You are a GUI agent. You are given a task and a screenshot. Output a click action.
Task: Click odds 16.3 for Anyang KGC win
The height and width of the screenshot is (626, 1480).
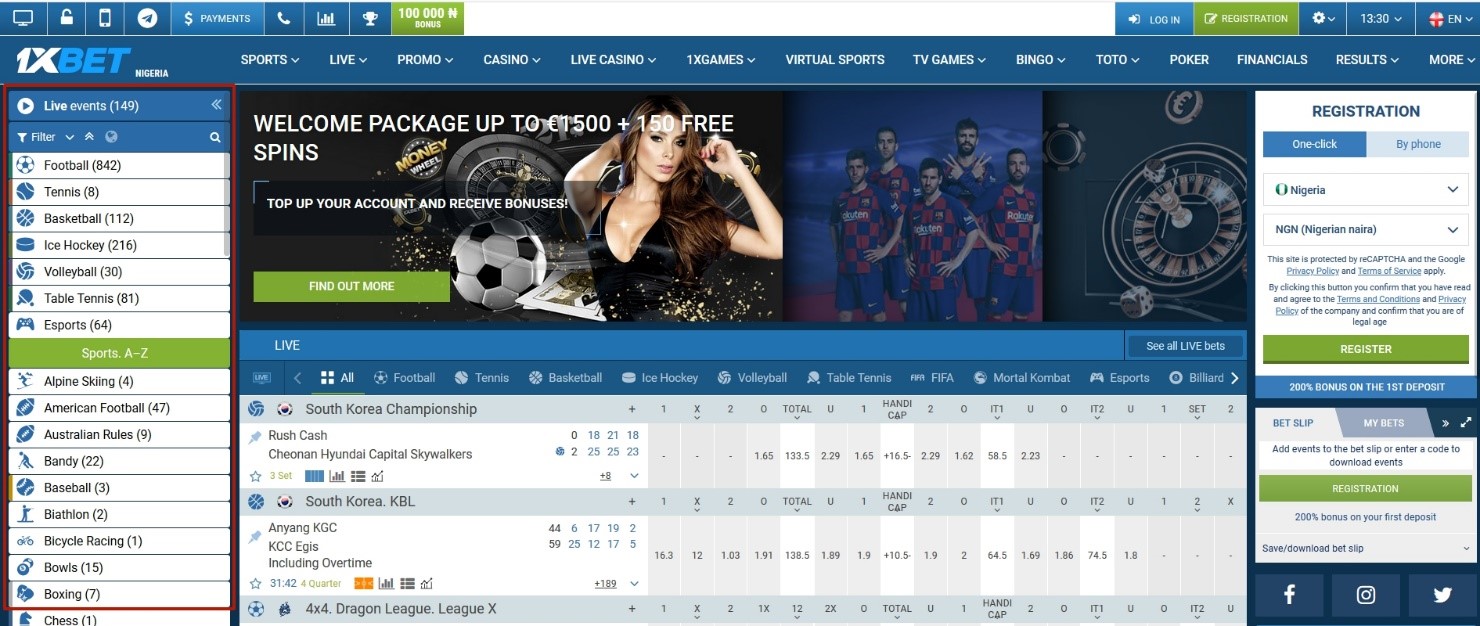pyautogui.click(x=663, y=554)
